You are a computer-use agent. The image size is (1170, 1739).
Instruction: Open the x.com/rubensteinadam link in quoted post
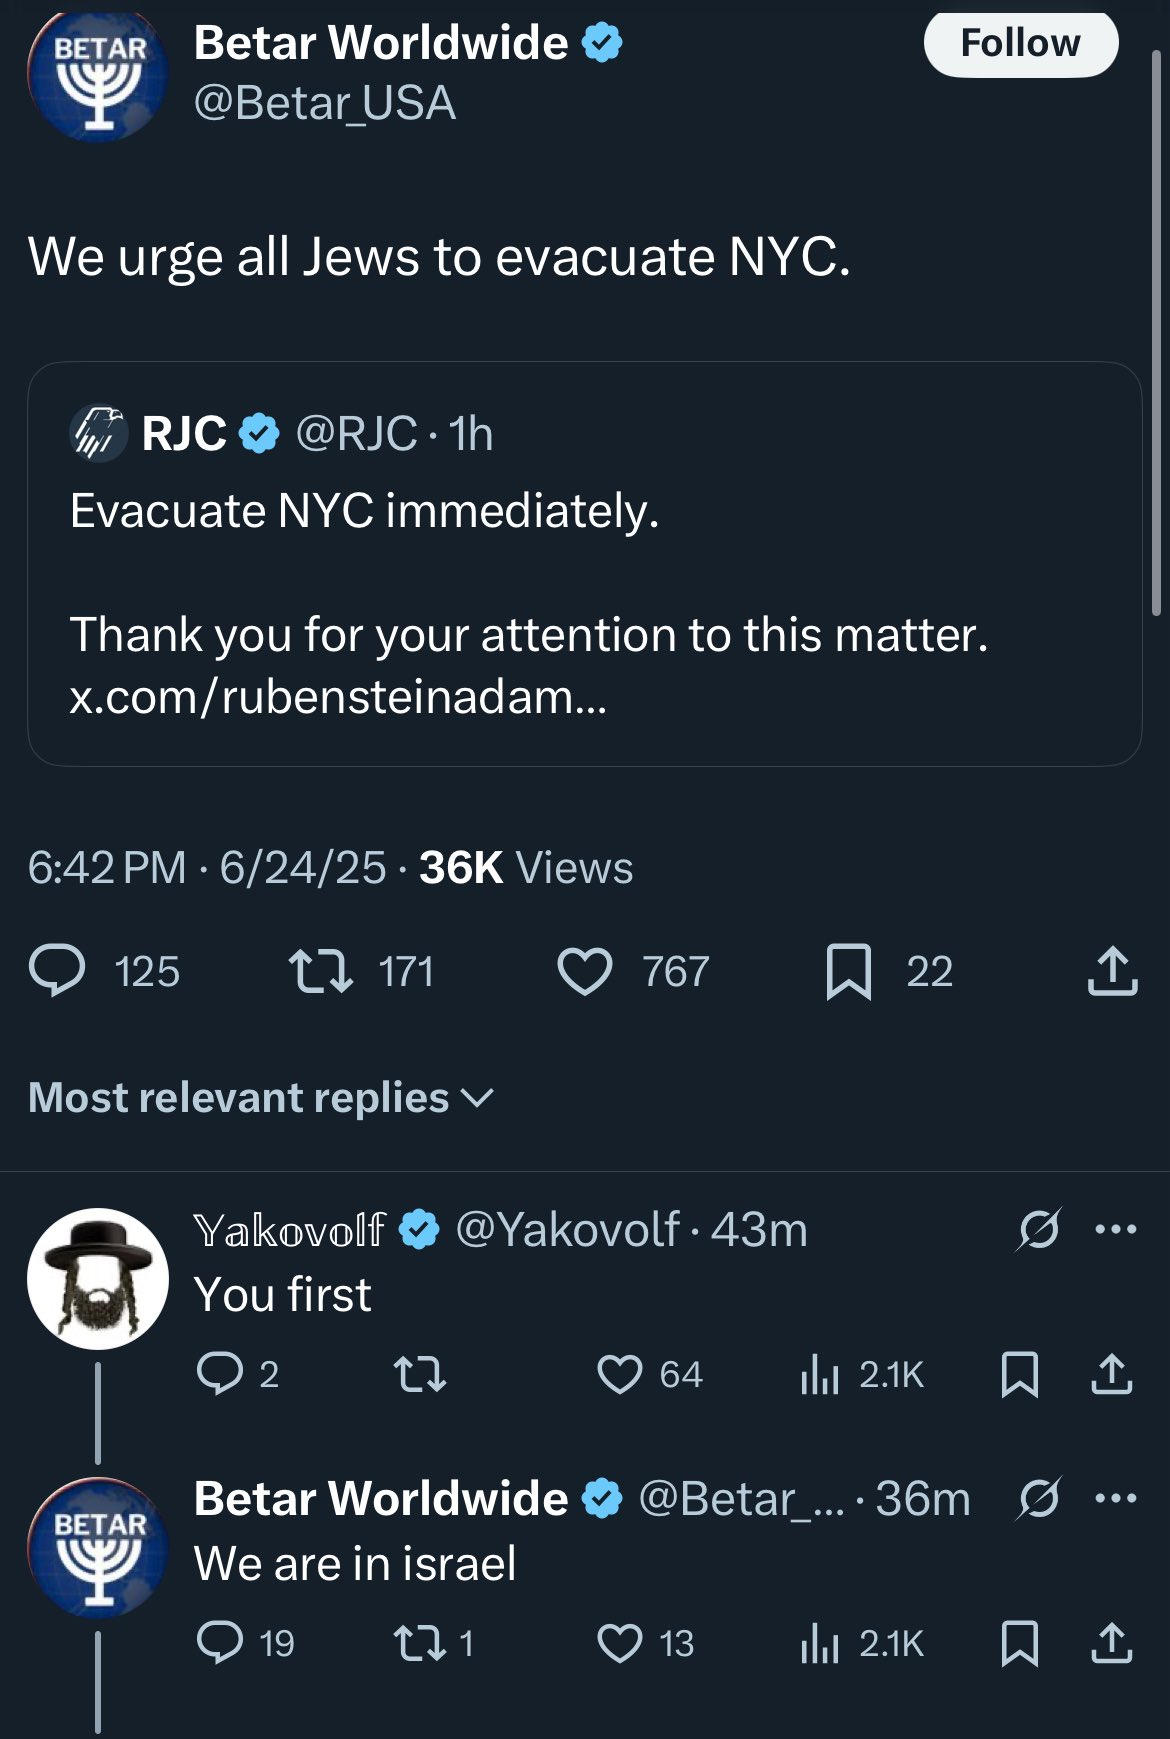click(338, 697)
